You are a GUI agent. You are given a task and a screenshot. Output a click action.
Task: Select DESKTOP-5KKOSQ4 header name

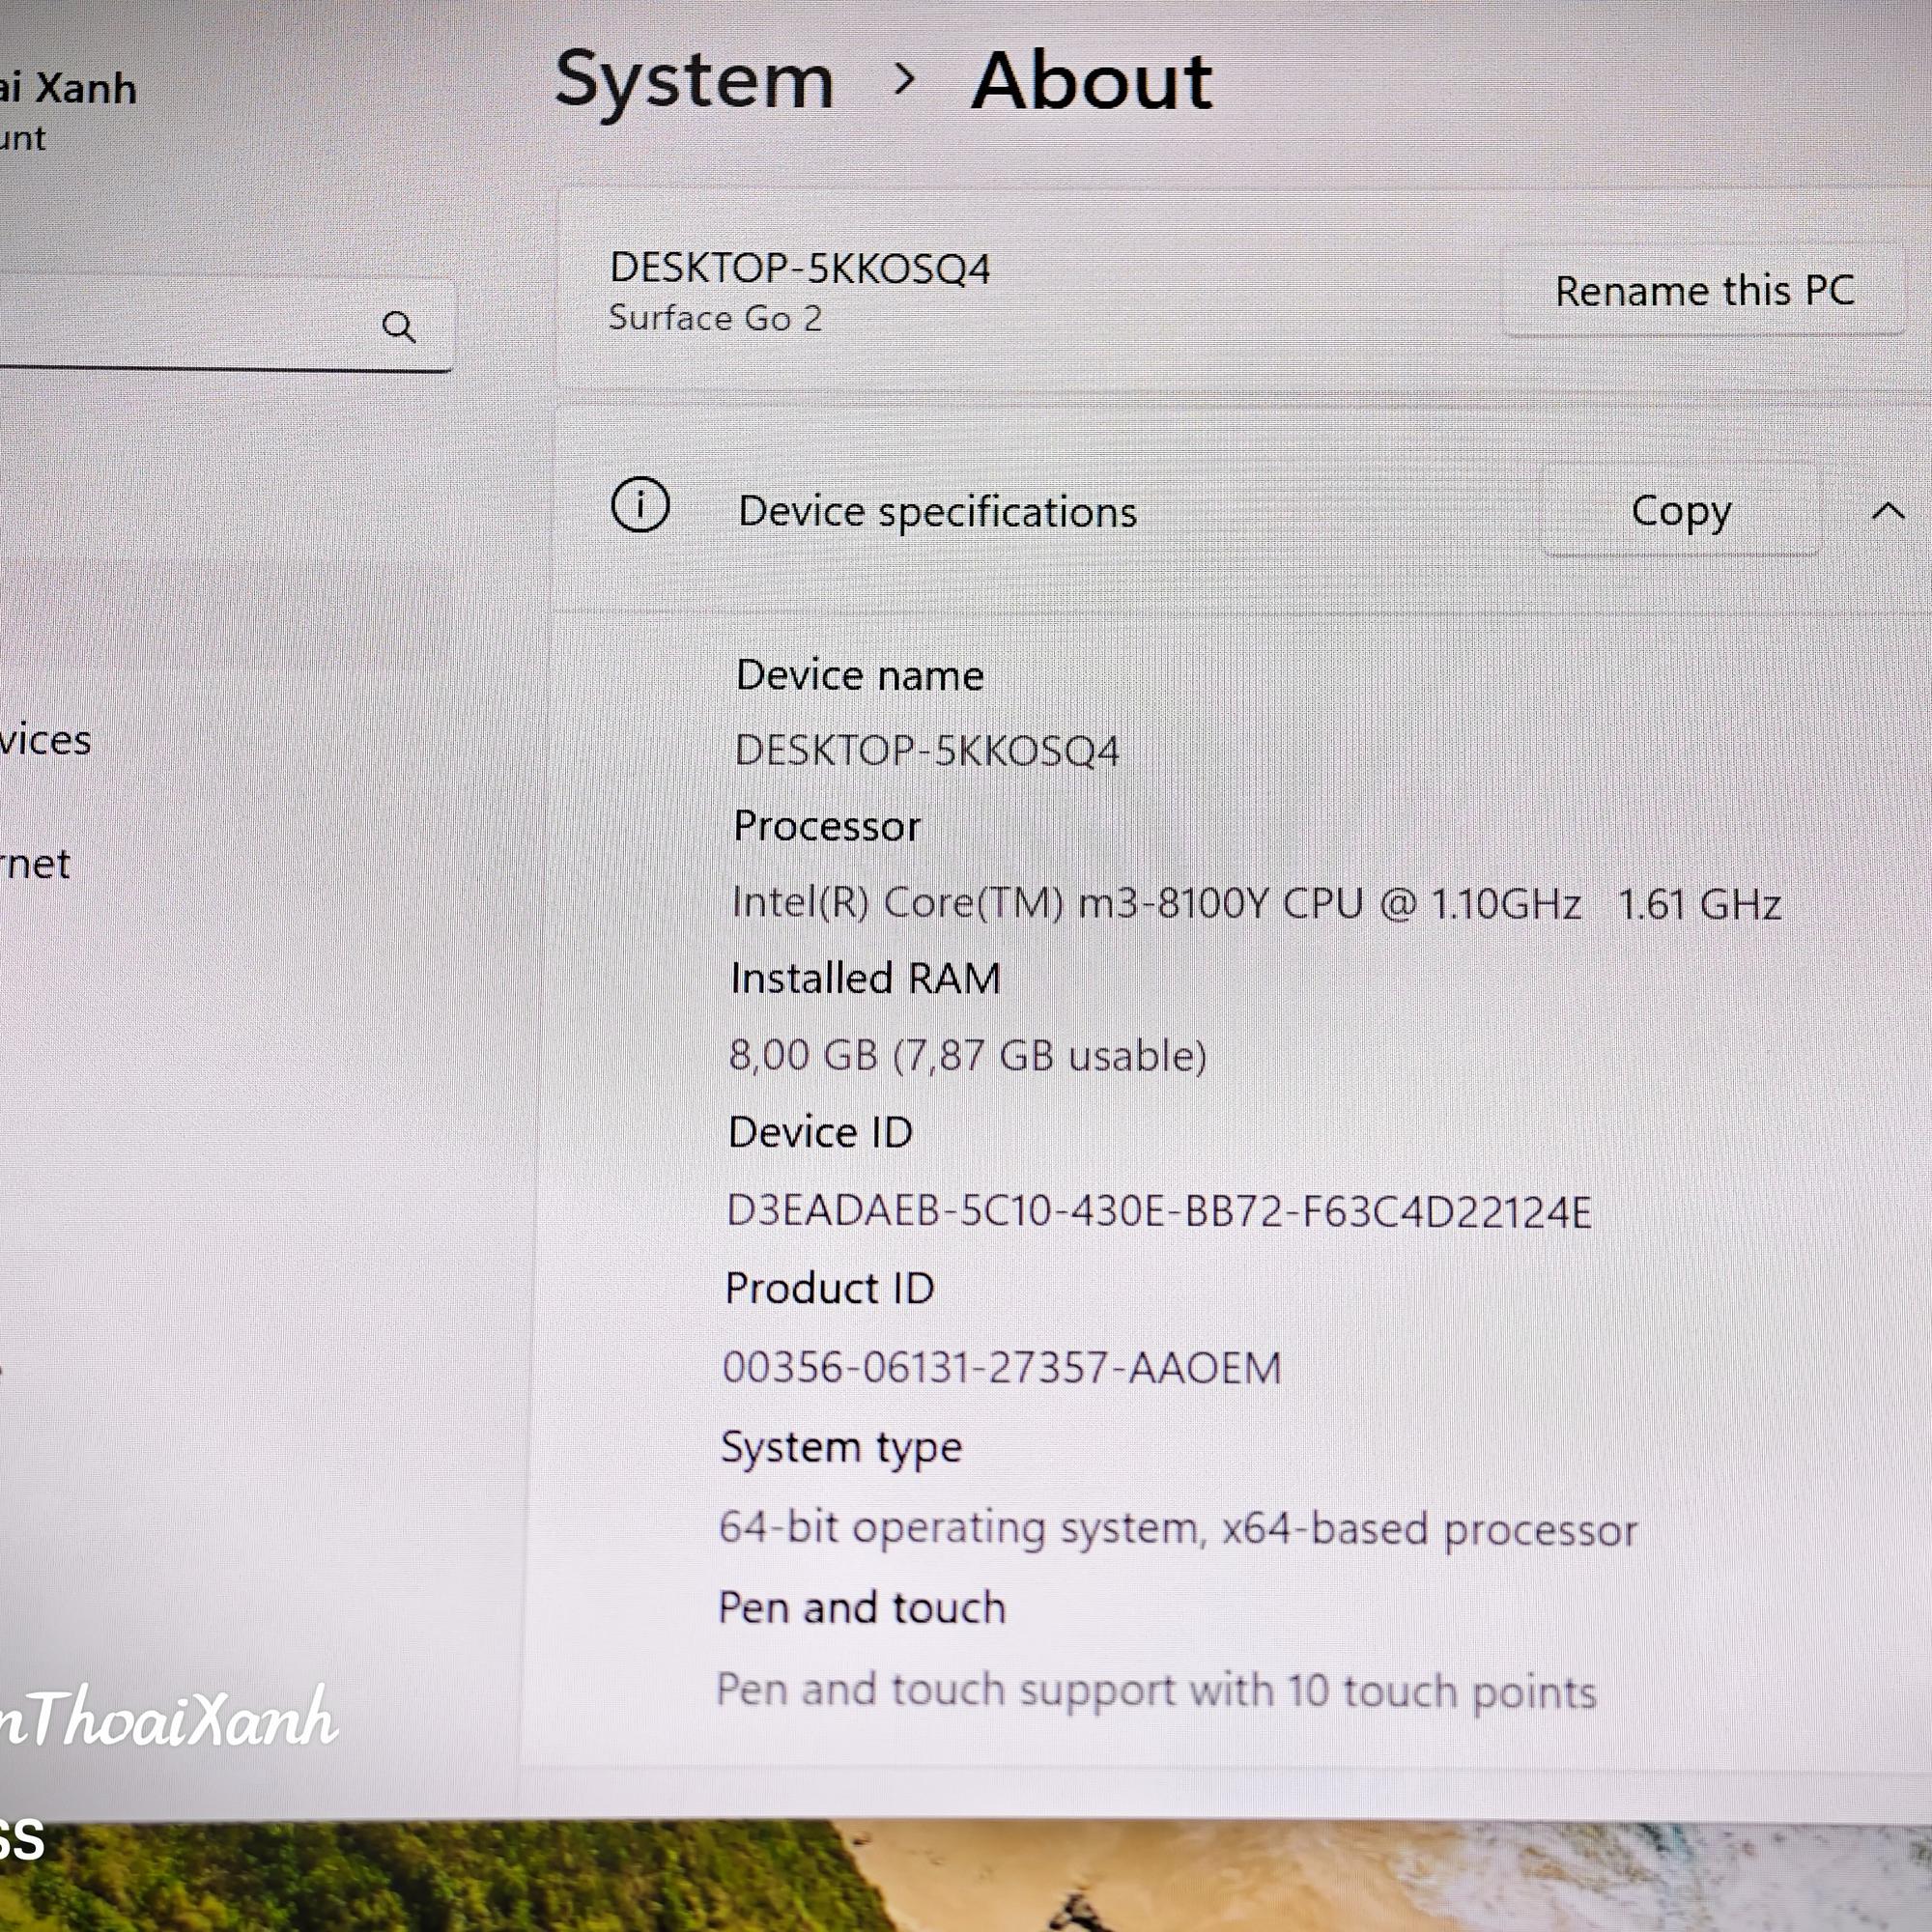(799, 268)
